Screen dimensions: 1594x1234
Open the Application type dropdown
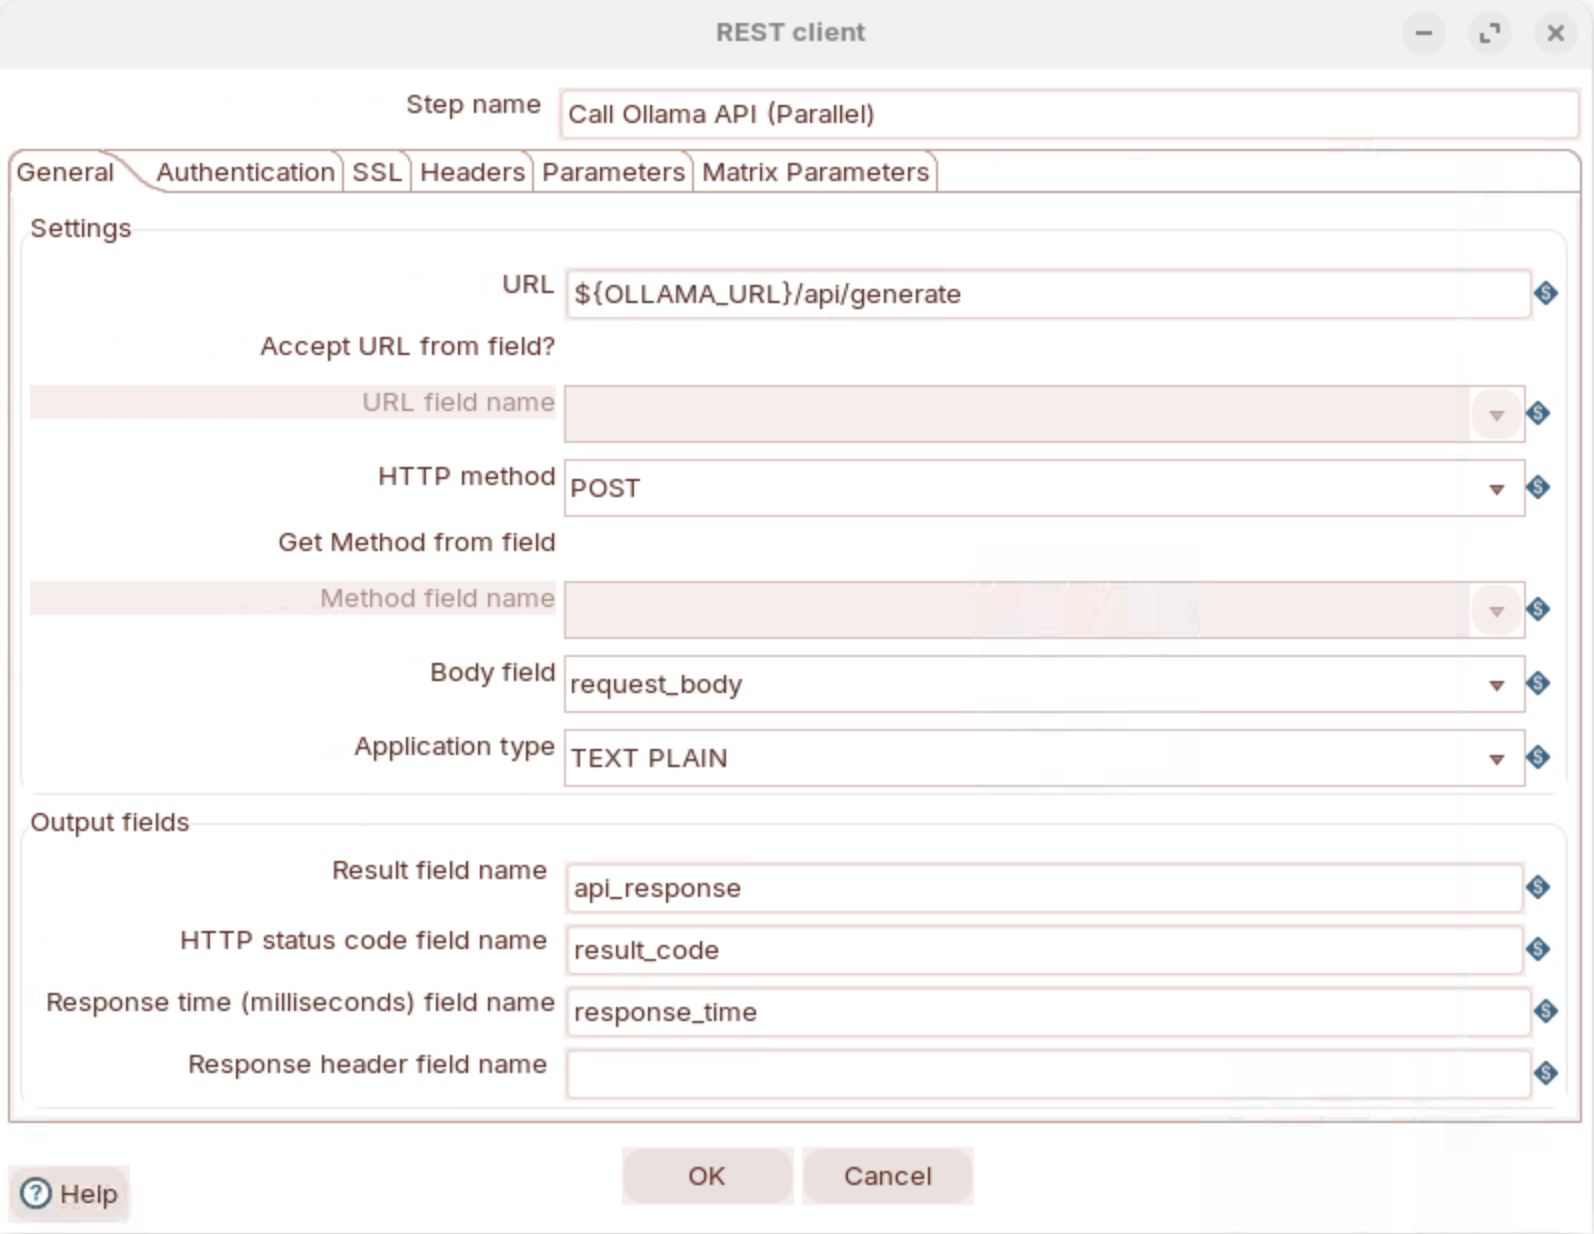coord(1496,759)
